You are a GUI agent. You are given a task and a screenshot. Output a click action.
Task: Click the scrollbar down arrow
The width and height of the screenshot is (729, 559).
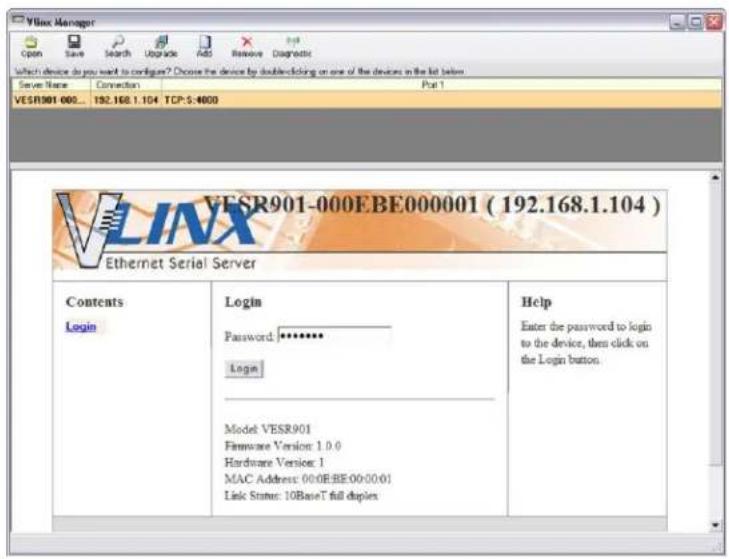715,525
